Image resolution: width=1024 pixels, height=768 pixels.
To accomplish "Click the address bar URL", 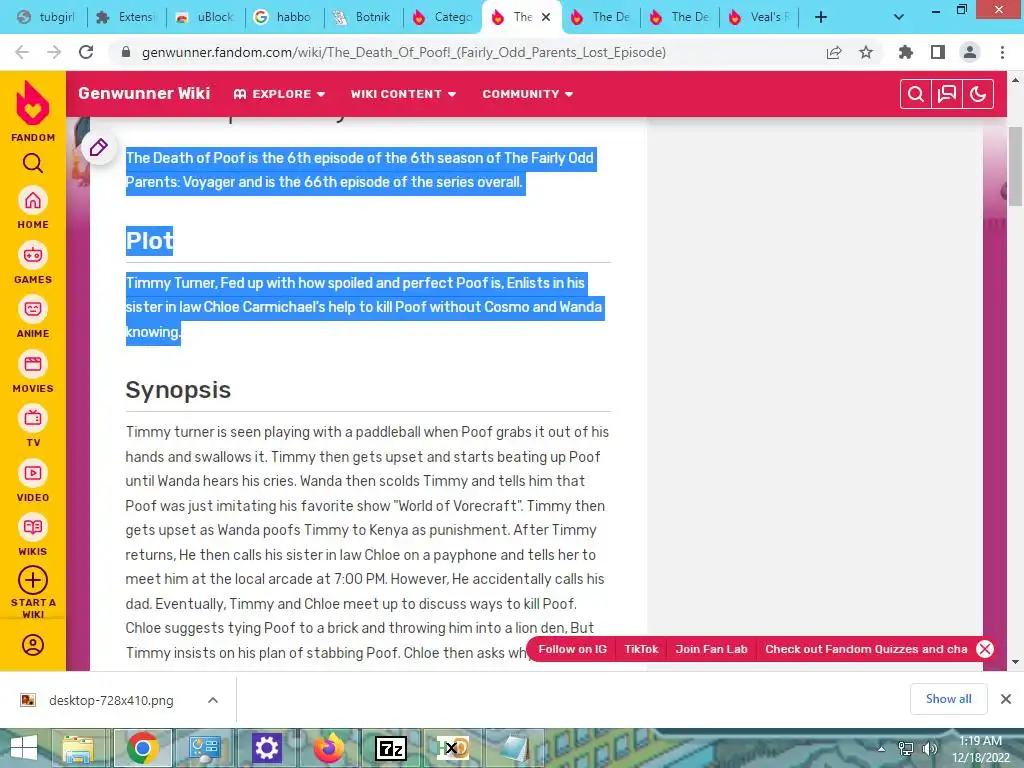I will [x=404, y=52].
